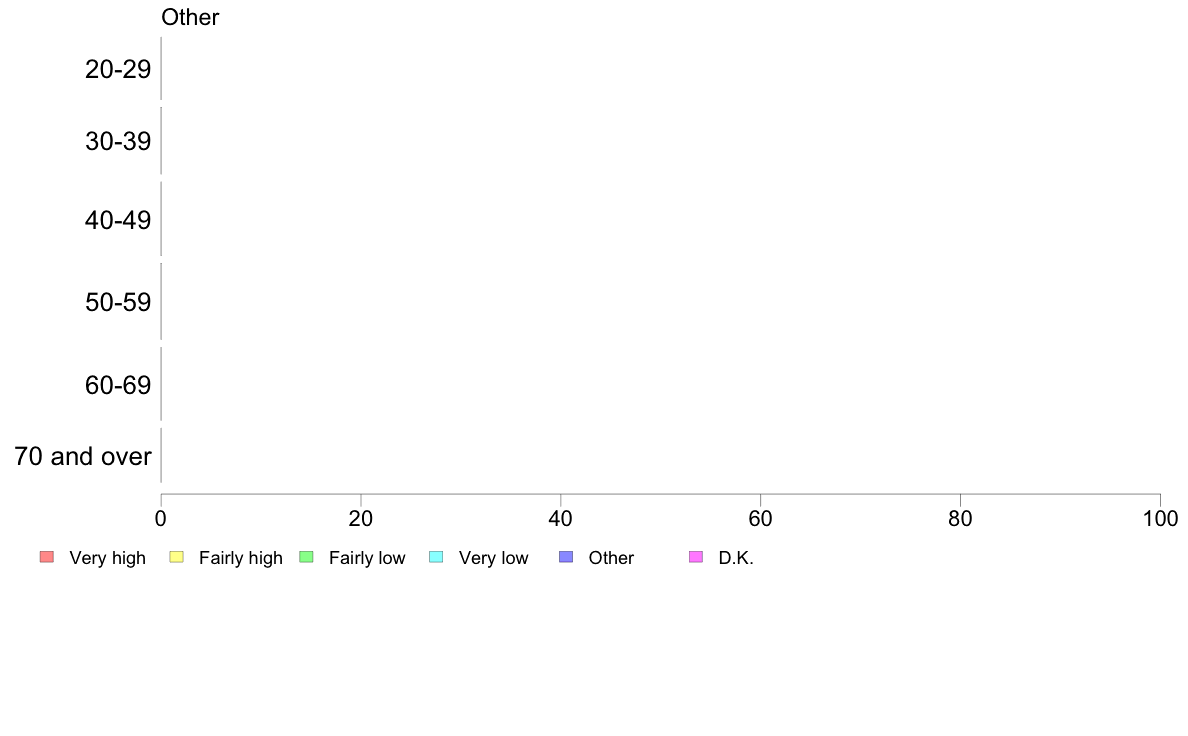Click the magenta D.K. legend swatch
The width and height of the screenshot is (1188, 736).
pos(696,557)
